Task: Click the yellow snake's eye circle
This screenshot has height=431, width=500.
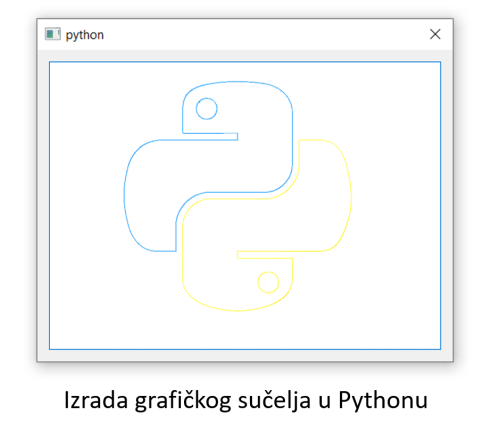Action: coord(268,282)
